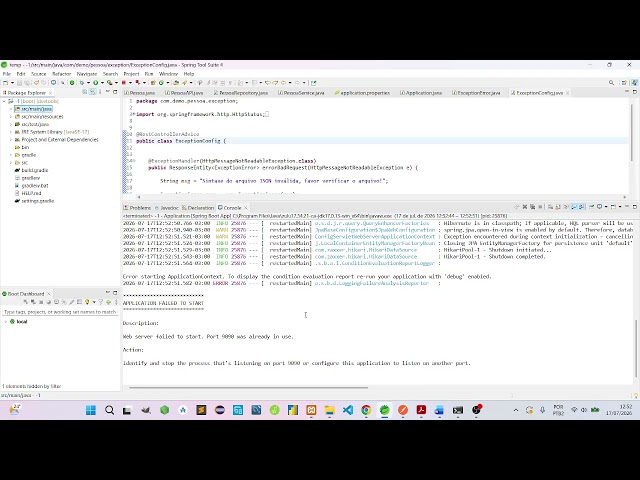Open the Open Console dropdown arrow

pos(620,207)
